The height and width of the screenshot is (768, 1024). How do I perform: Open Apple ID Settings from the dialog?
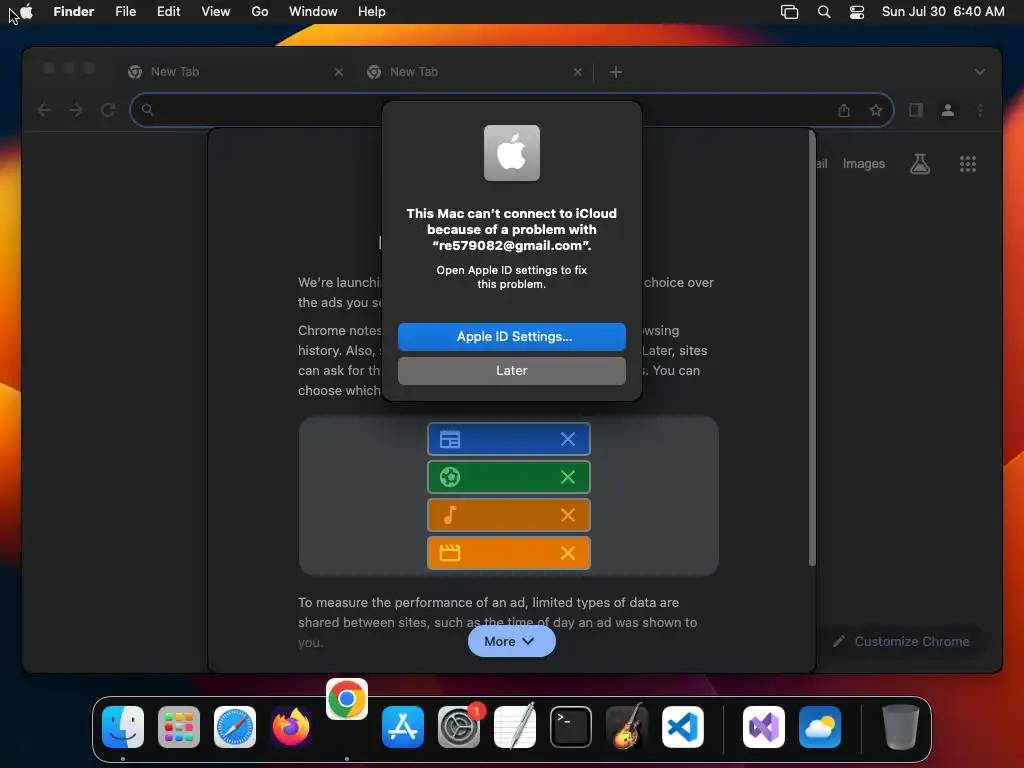[511, 336]
